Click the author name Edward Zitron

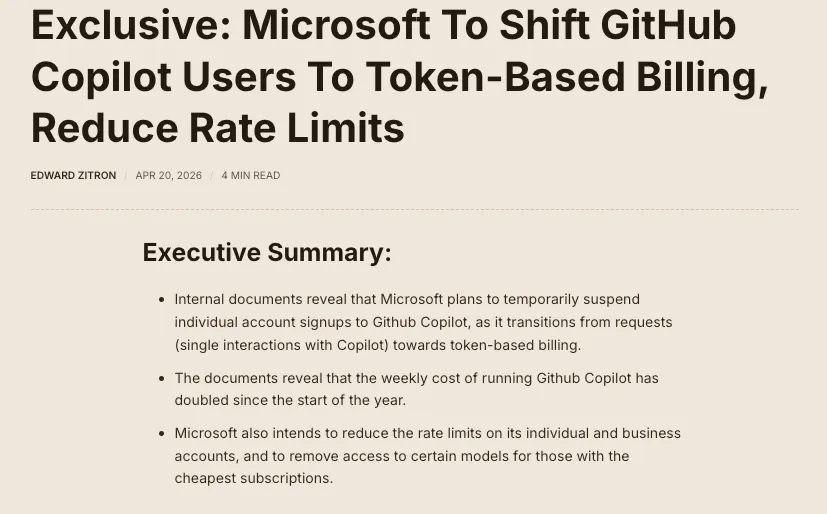click(73, 176)
